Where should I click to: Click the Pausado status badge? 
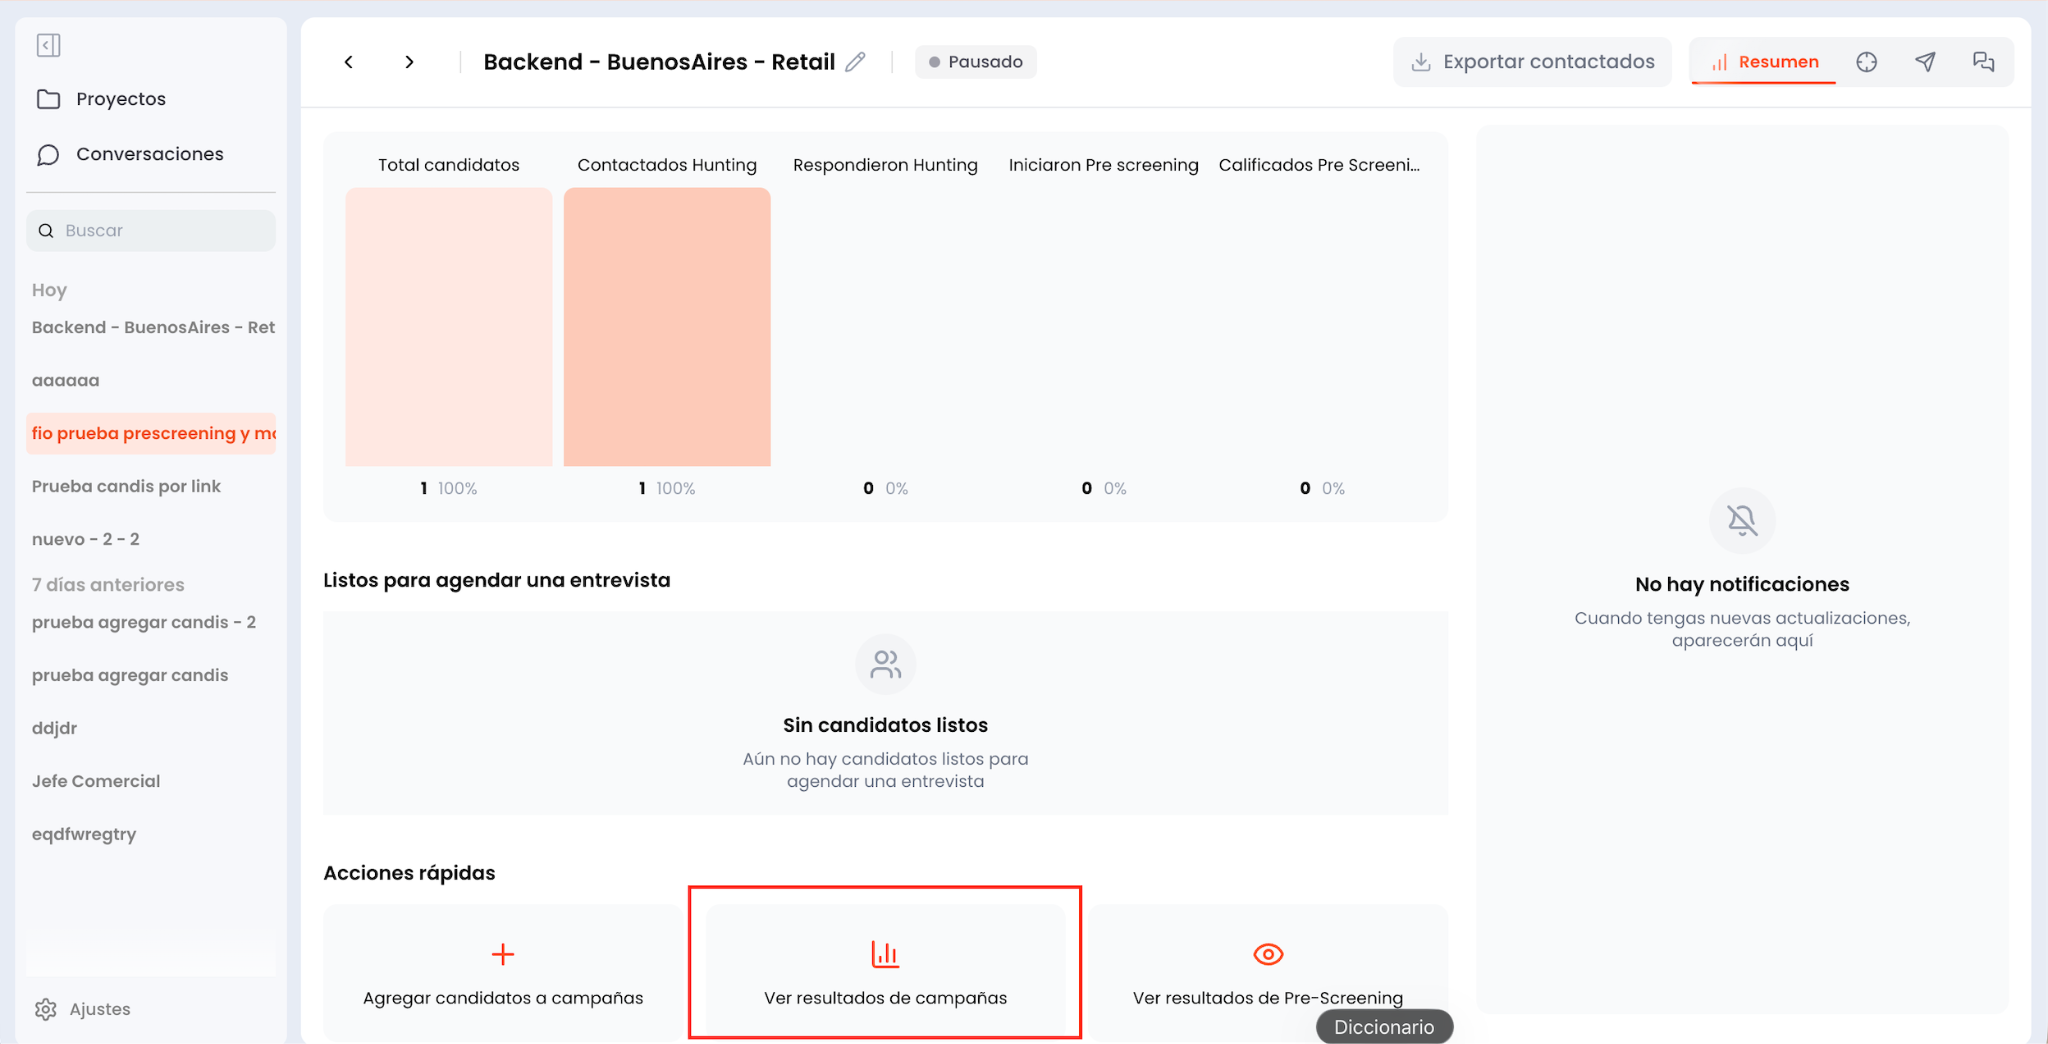tap(975, 62)
